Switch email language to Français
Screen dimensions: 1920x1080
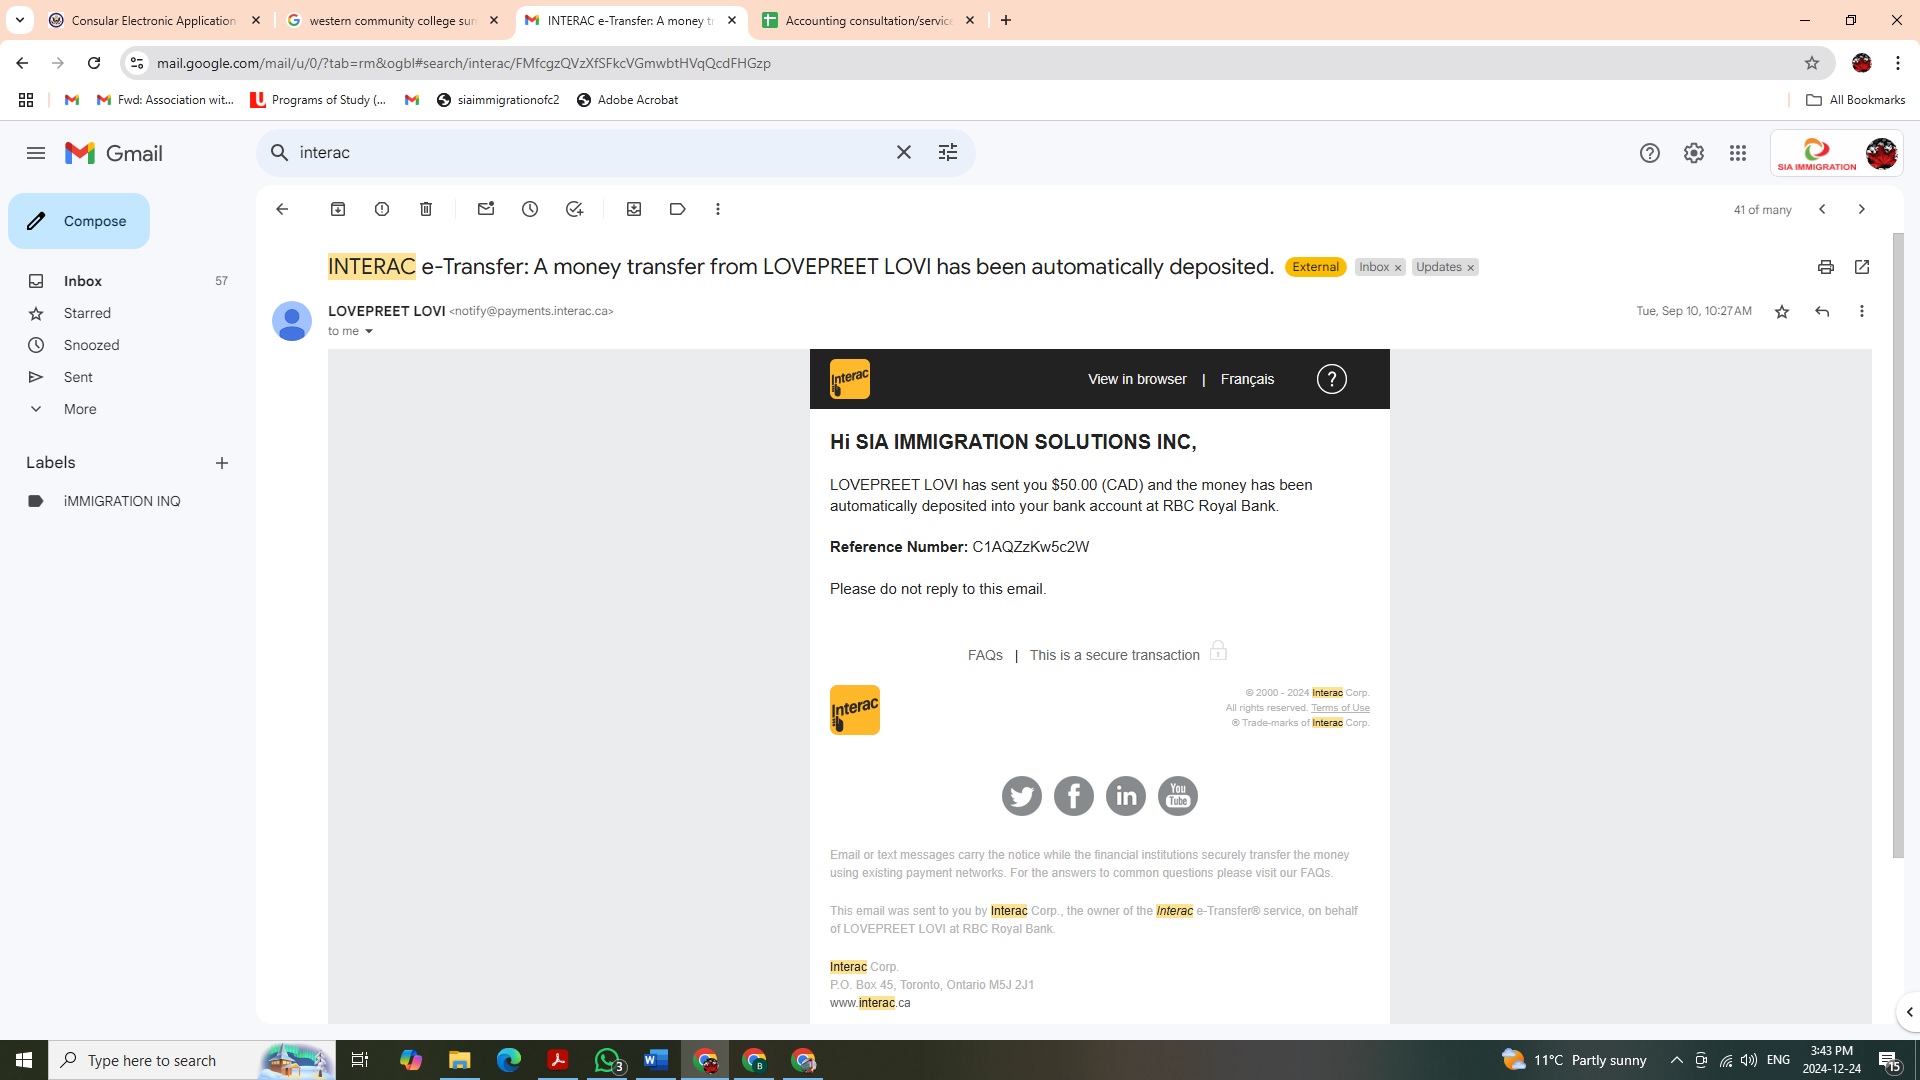(1247, 379)
